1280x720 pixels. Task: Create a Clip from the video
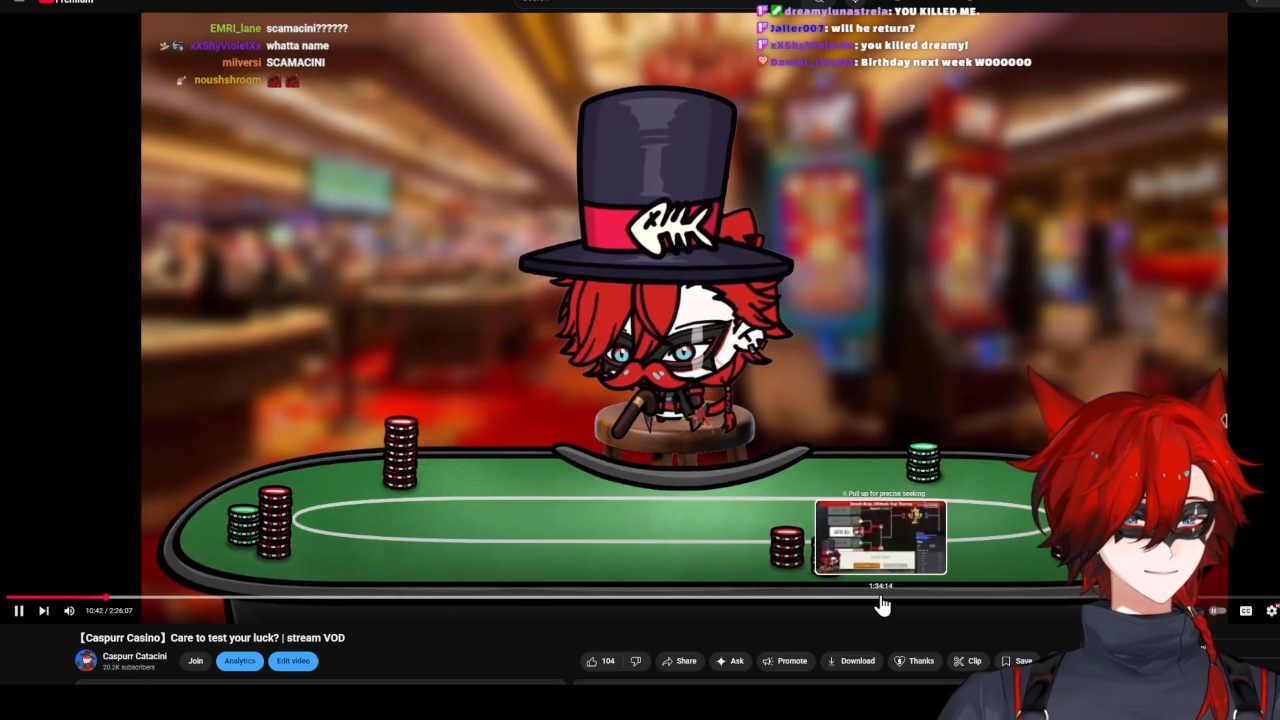click(967, 661)
